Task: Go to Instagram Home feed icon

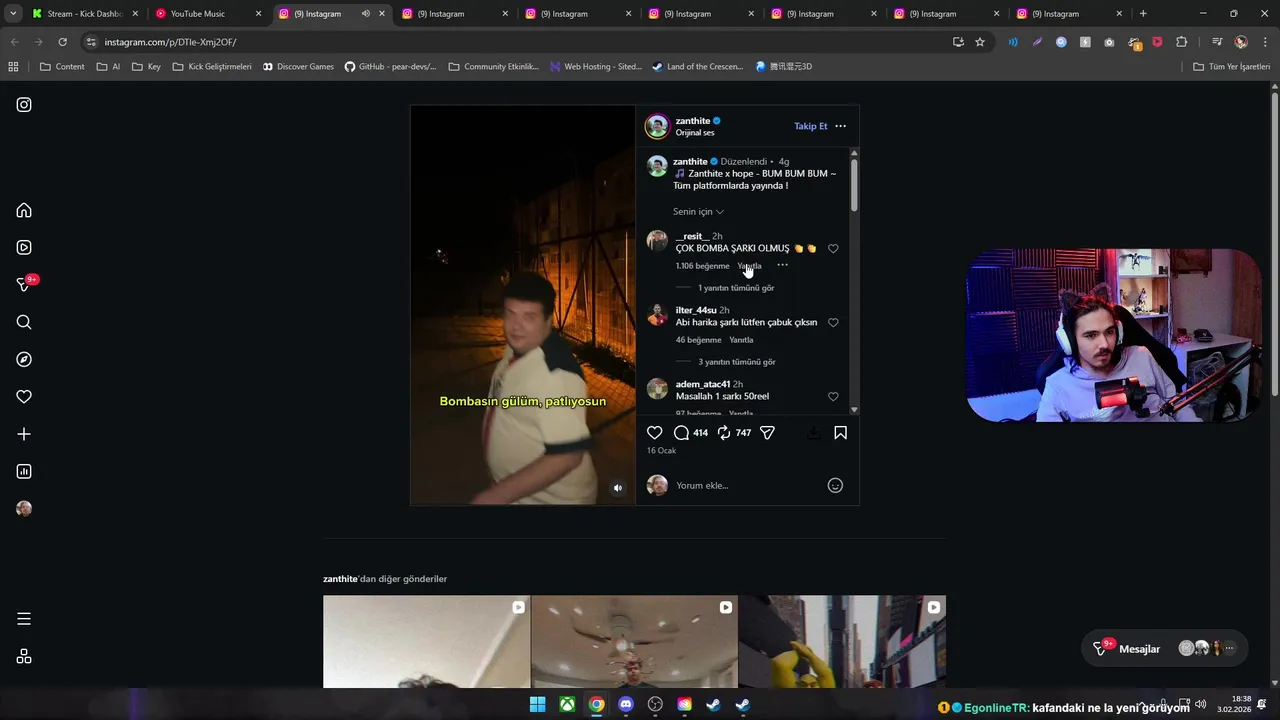Action: pos(24,210)
